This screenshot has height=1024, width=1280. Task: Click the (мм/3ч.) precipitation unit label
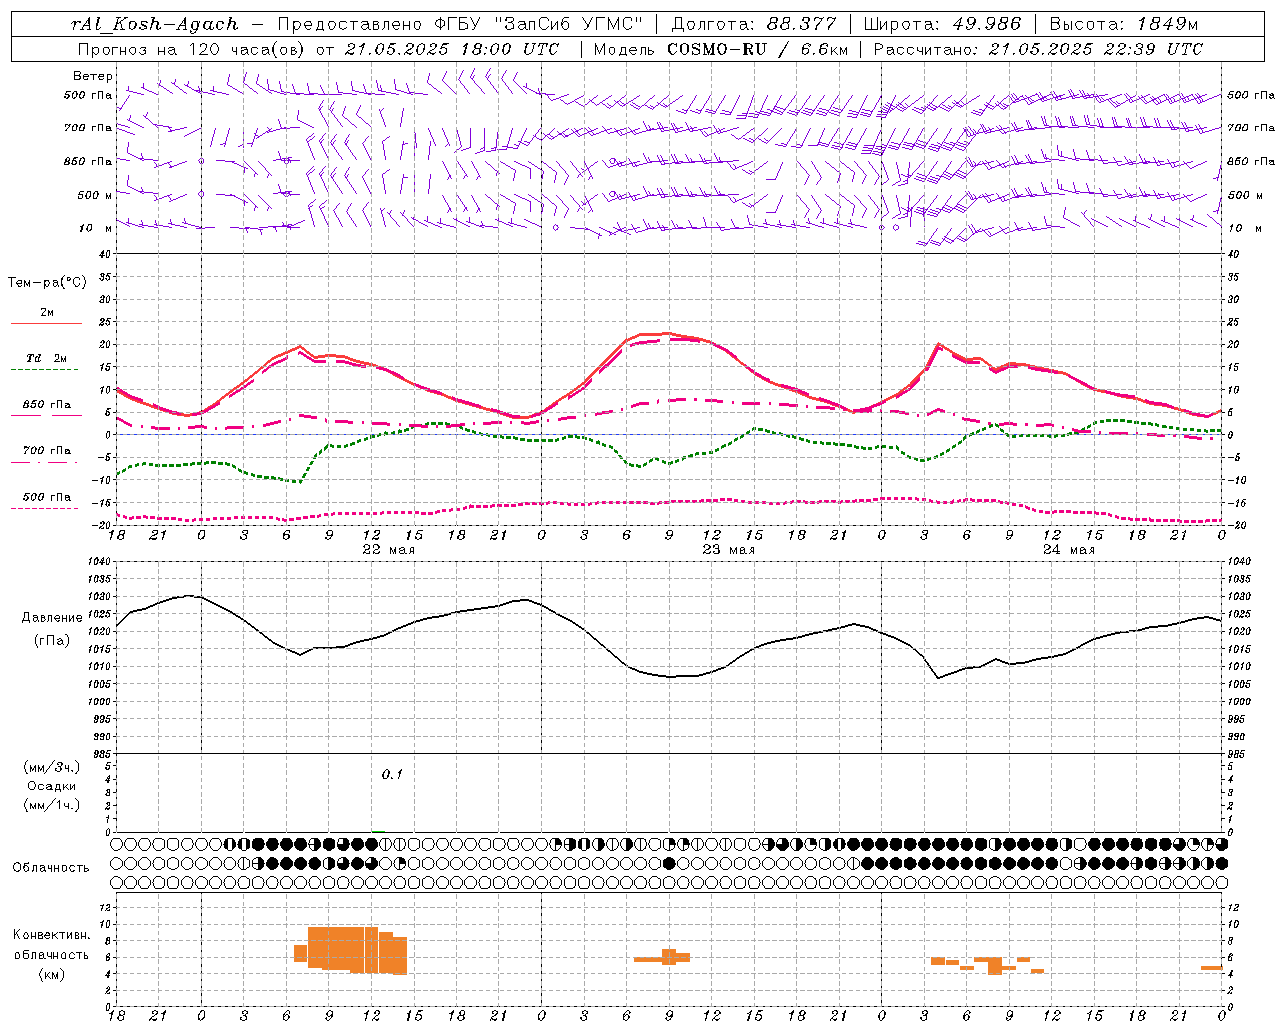pyautogui.click(x=52, y=767)
